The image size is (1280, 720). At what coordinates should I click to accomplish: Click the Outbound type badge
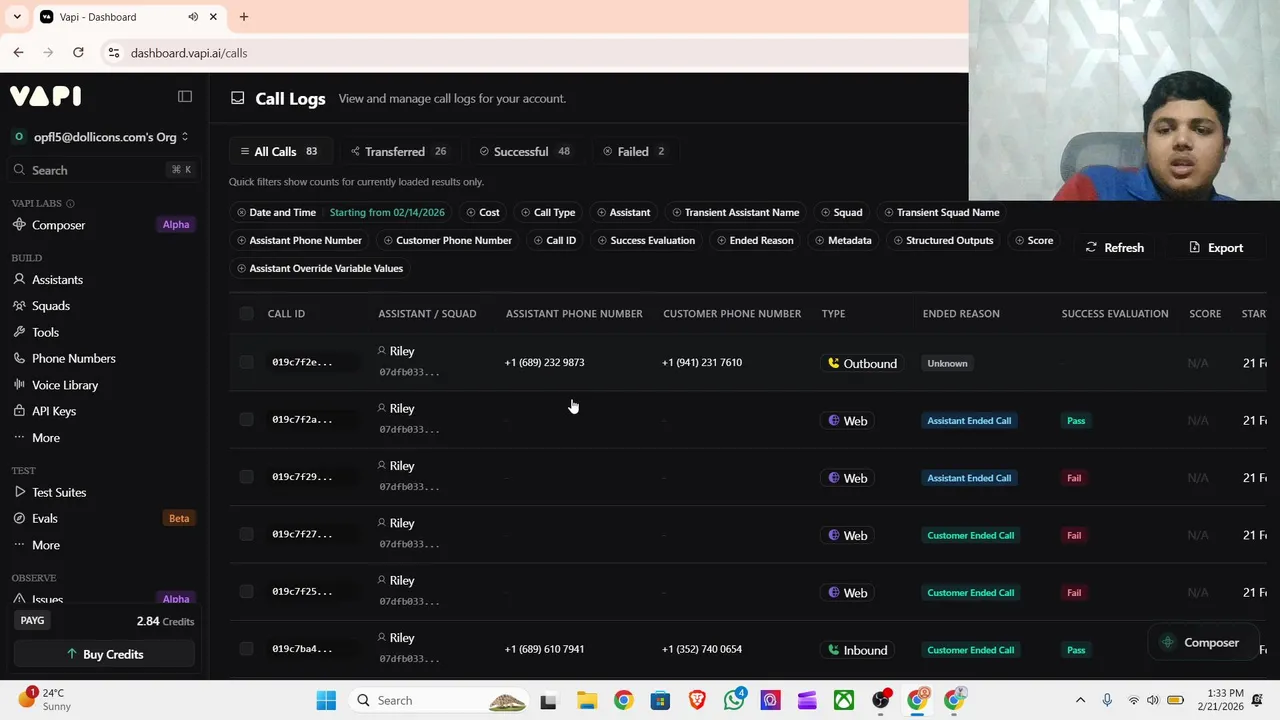[x=861, y=363]
